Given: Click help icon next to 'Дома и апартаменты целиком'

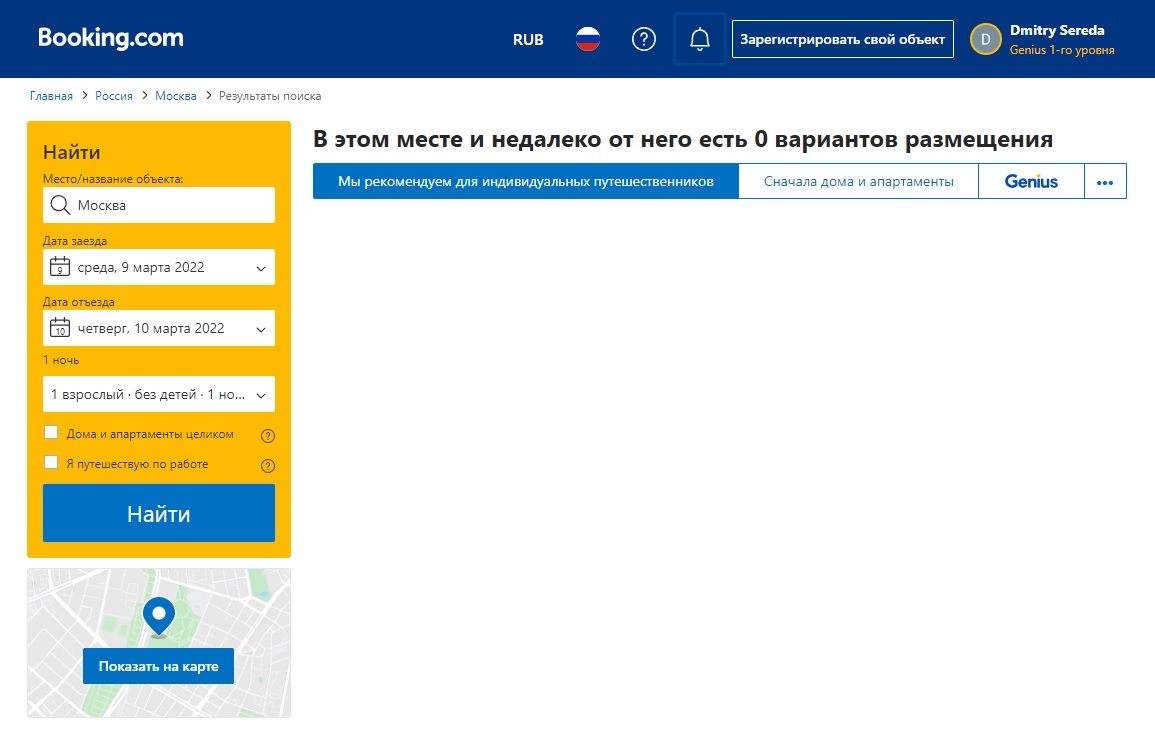Looking at the screenshot, I should [267, 436].
